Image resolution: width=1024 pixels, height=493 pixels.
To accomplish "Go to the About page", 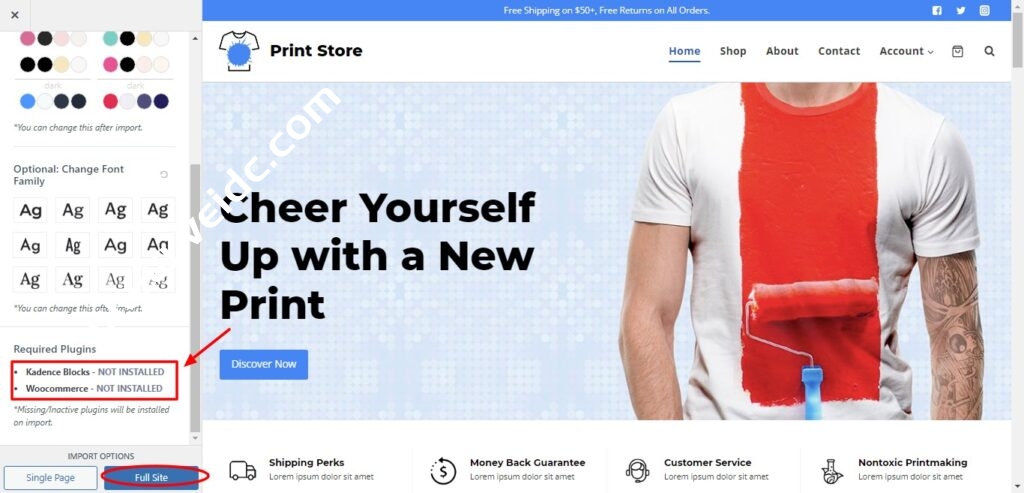I will click(782, 51).
